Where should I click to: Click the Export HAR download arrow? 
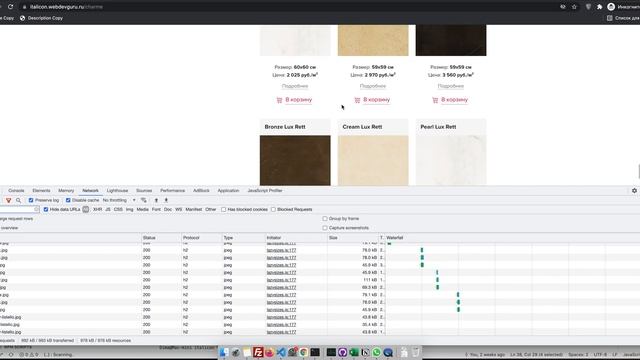(166, 200)
